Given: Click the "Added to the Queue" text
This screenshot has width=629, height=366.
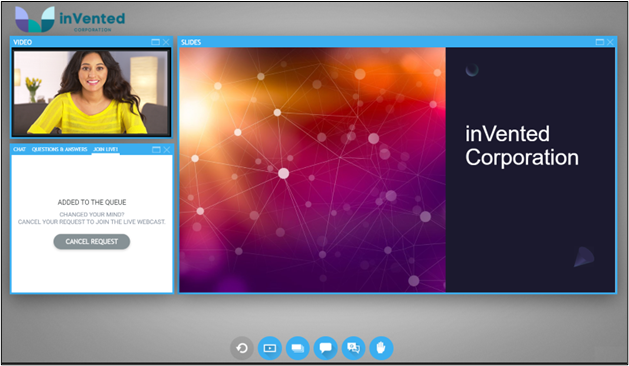Looking at the screenshot, I should click(92, 202).
